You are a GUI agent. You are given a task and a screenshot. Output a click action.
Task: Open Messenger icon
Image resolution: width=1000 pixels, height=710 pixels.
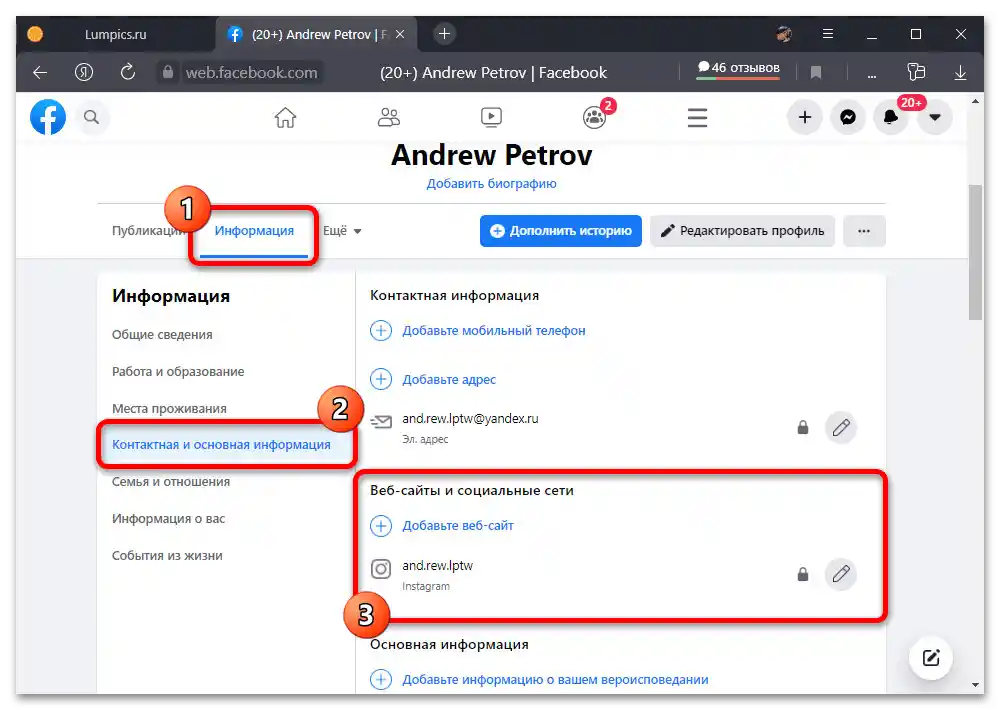tap(848, 117)
